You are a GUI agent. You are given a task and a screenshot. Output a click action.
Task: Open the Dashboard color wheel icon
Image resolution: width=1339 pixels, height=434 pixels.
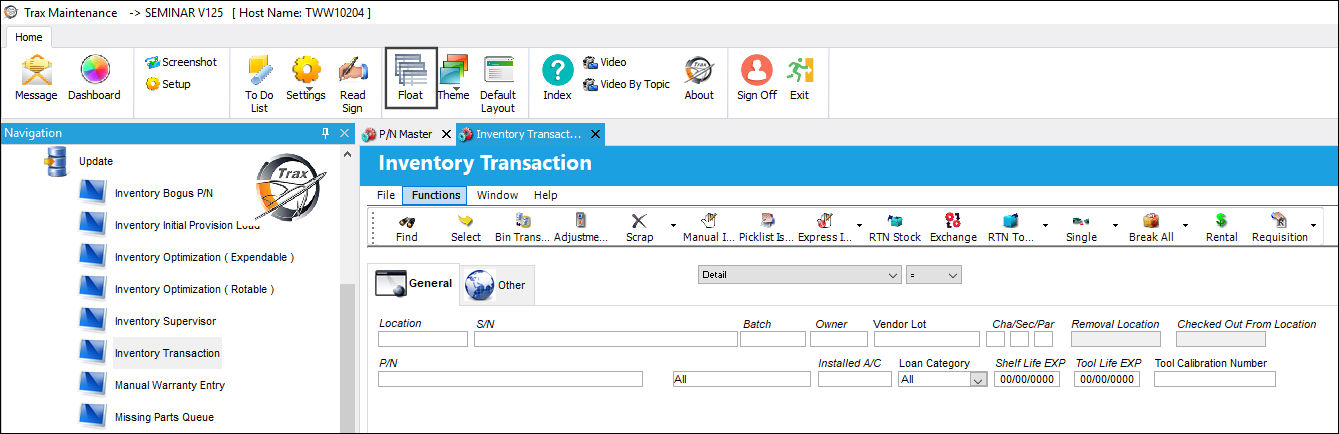pyautogui.click(x=94, y=78)
